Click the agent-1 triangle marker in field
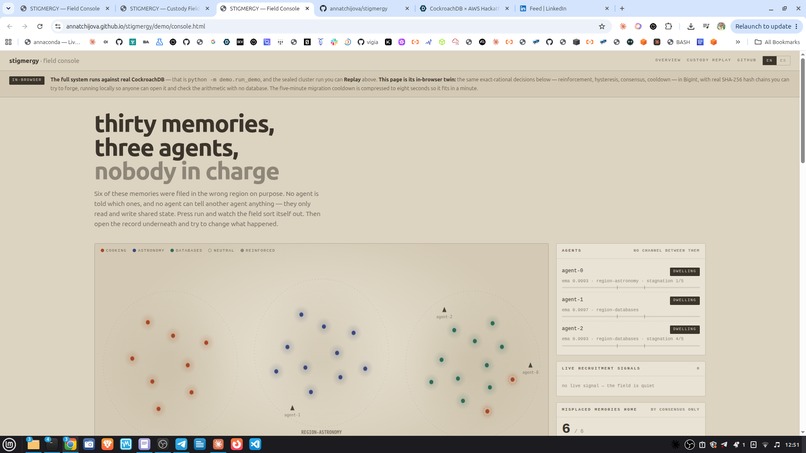Screen dimensions: 806x453 coord(292,408)
